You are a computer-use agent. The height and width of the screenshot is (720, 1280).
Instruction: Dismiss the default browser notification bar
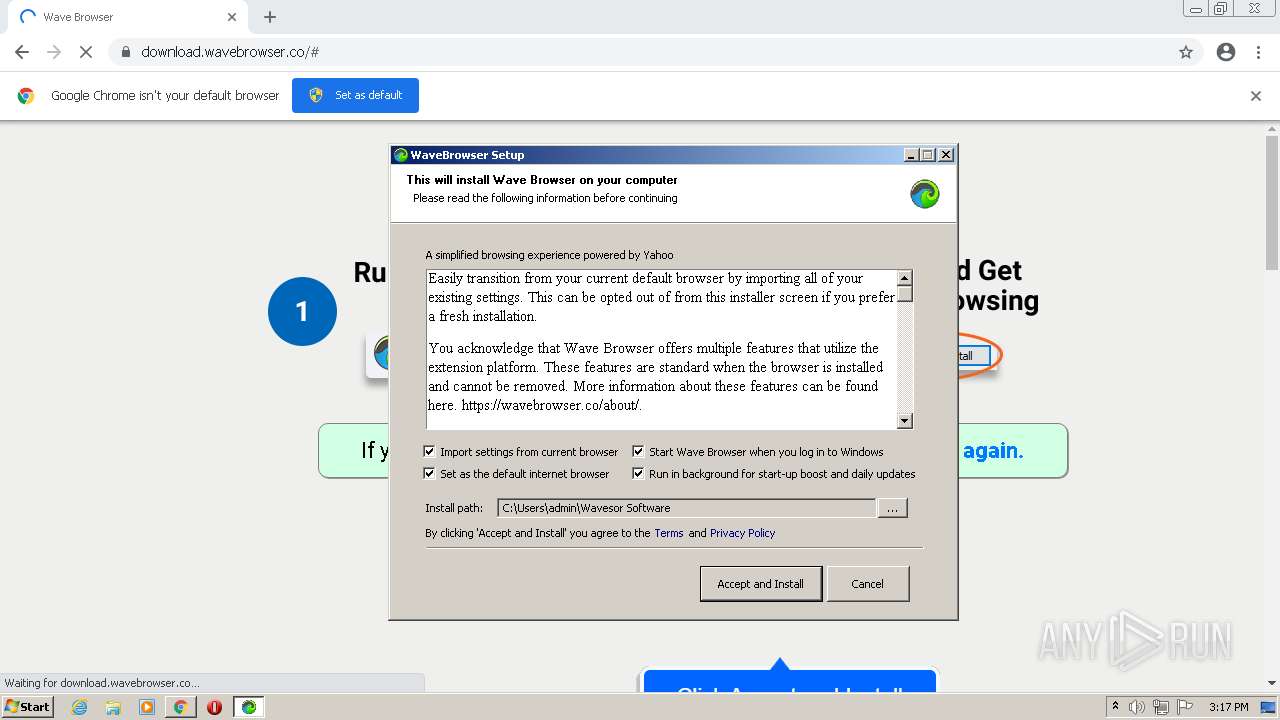coord(1256,96)
